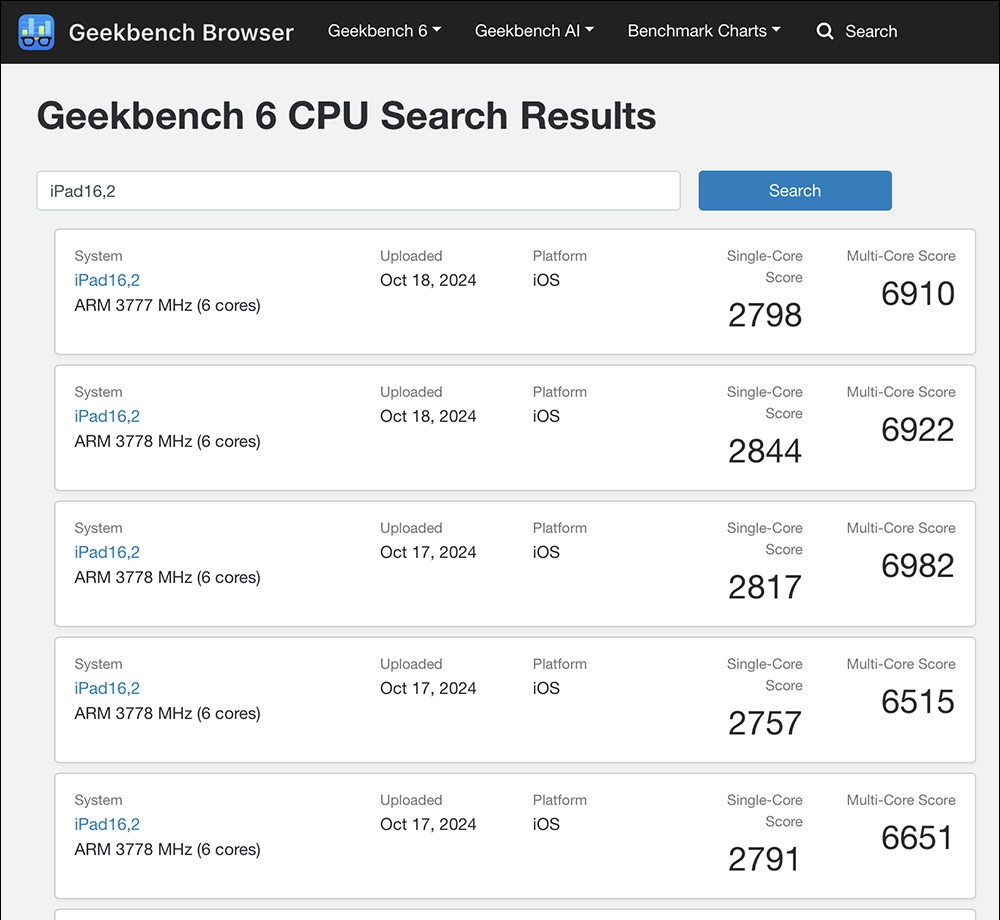The image size is (1000, 920).
Task: Click the magnifier search icon in navbar
Action: click(825, 31)
